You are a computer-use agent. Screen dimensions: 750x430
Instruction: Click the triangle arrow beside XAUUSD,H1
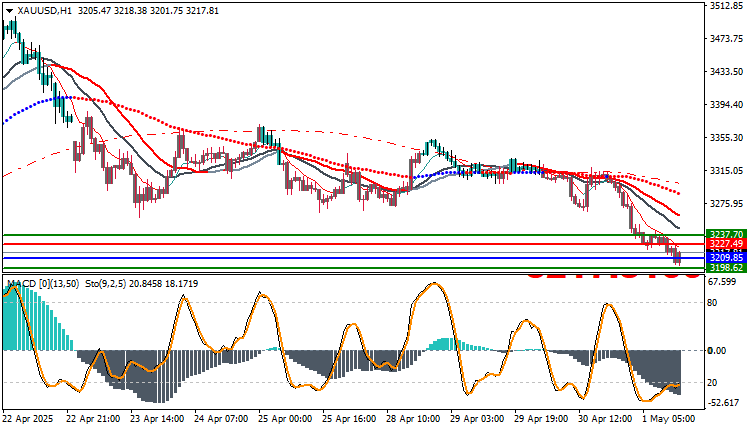click(9, 11)
